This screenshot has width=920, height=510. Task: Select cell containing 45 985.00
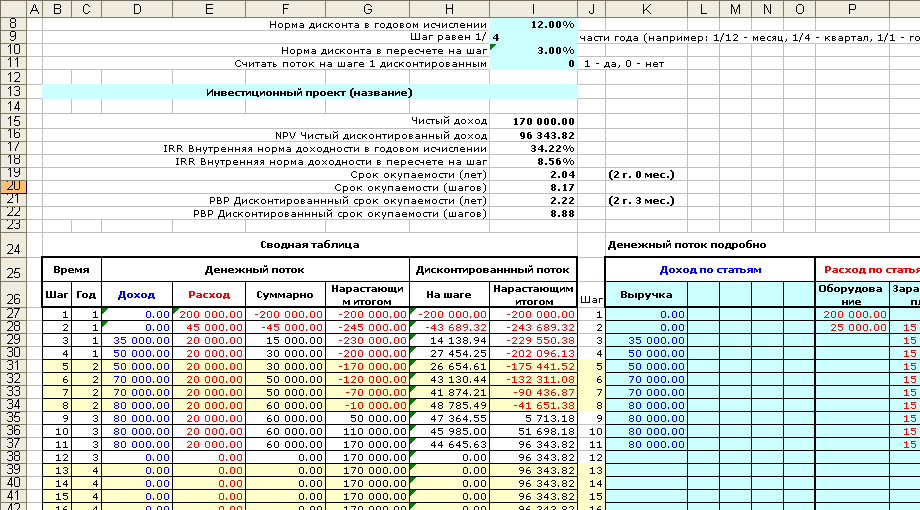click(x=449, y=431)
